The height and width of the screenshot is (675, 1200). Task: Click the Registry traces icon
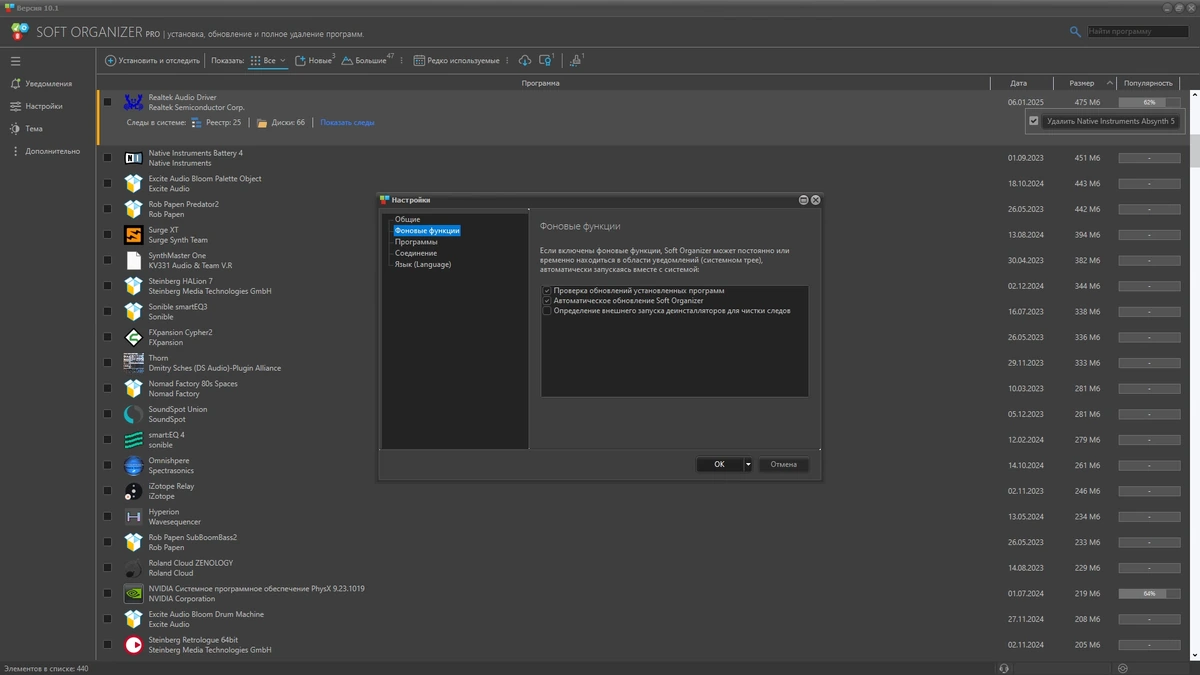[x=196, y=123]
